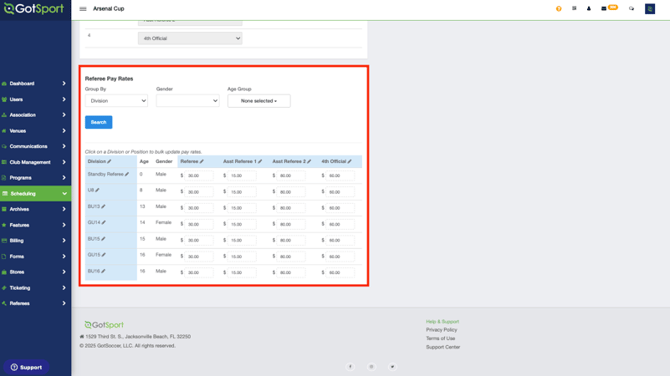The height and width of the screenshot is (376, 670).
Task: Open Age Group None selected dropdown
Action: click(259, 101)
